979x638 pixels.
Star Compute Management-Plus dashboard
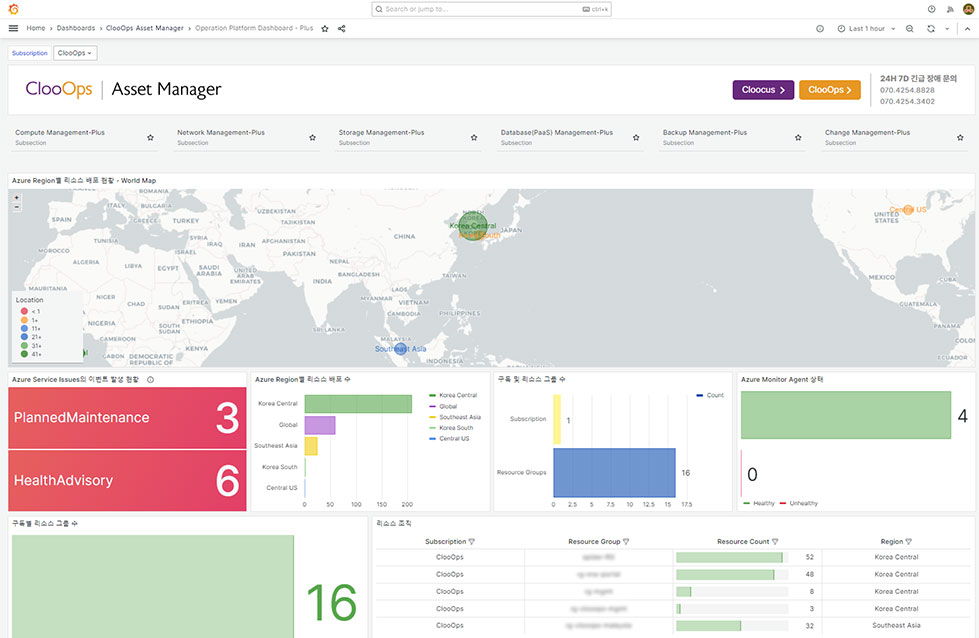[150, 137]
